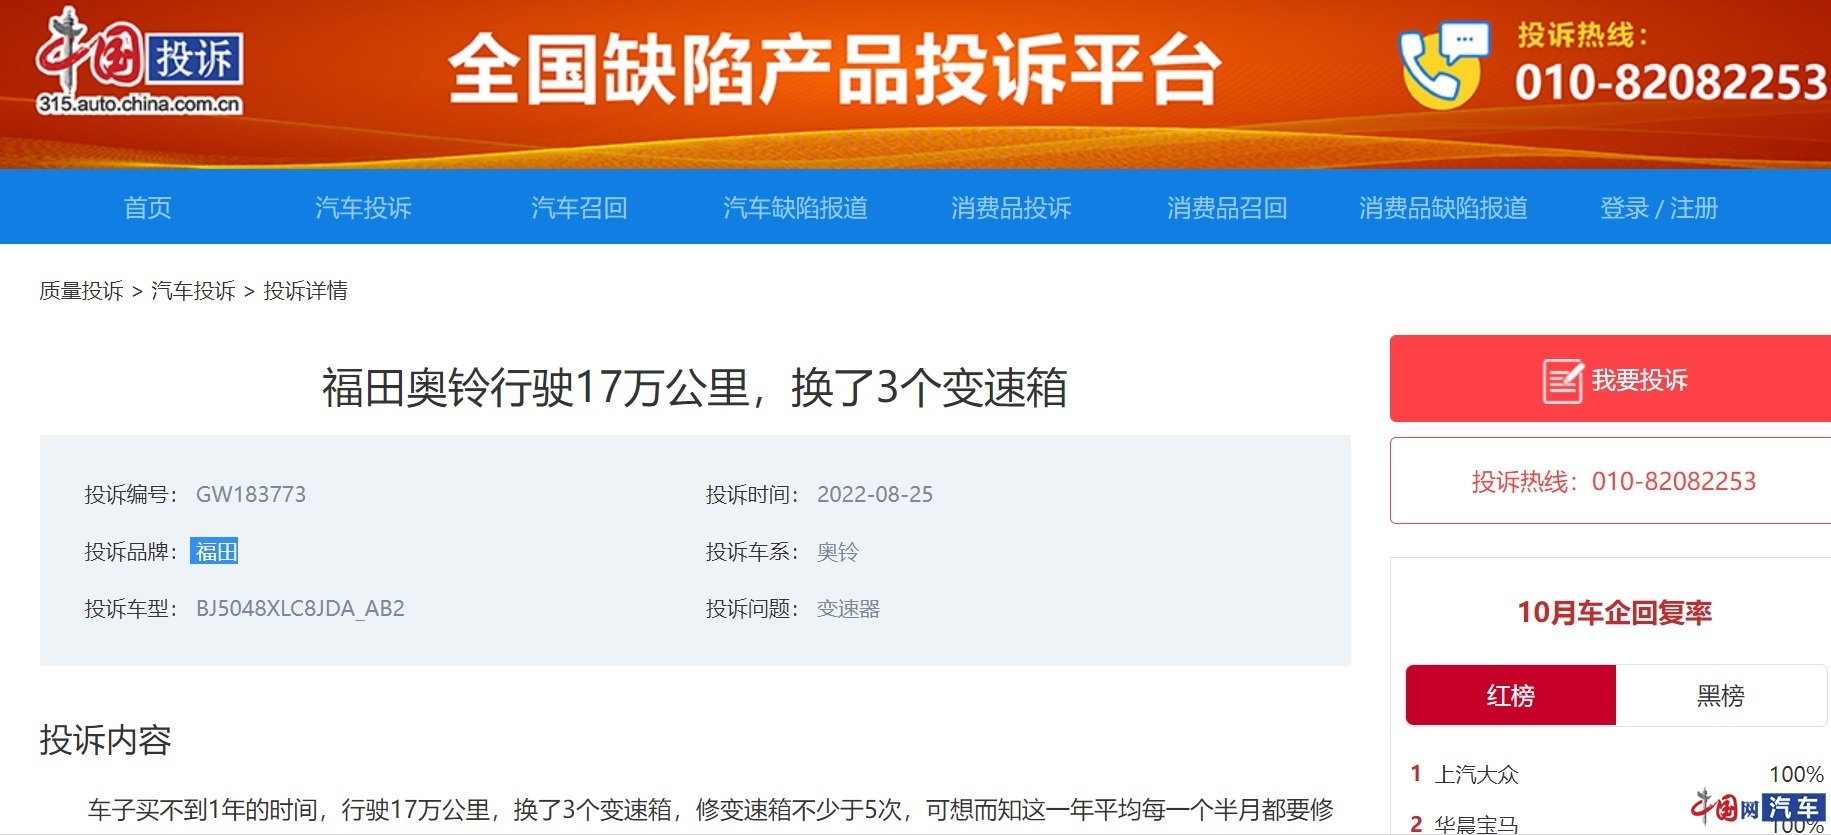Screen dimensions: 1831x835
Task: Click complaint date 2022-08-25
Action: [875, 495]
